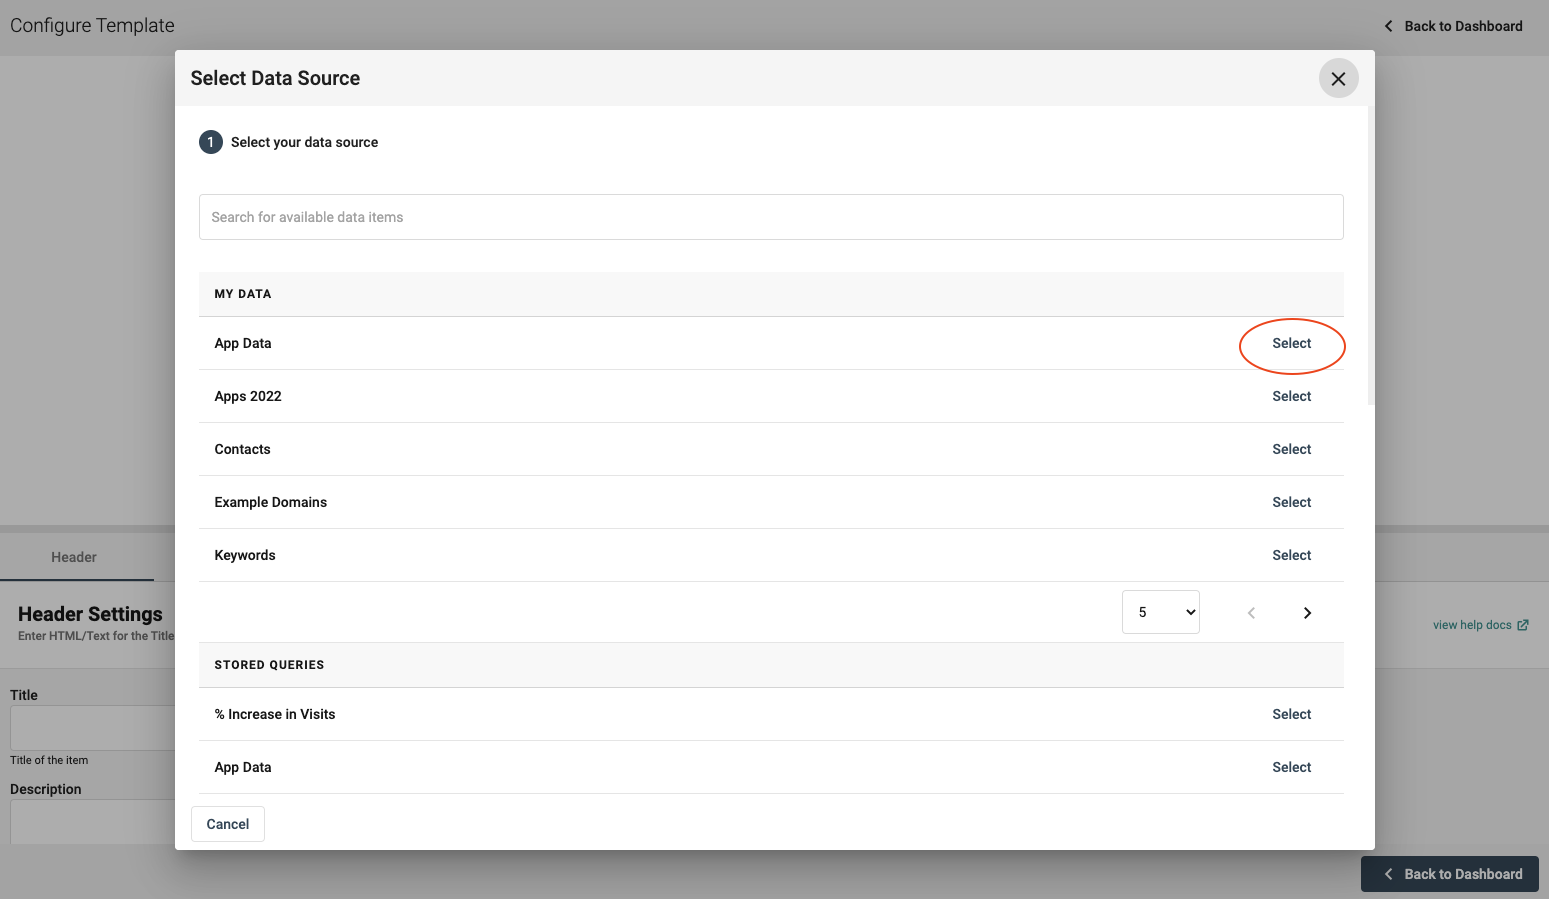The width and height of the screenshot is (1549, 899).
Task: Select the Contacts data source
Action: [1291, 449]
